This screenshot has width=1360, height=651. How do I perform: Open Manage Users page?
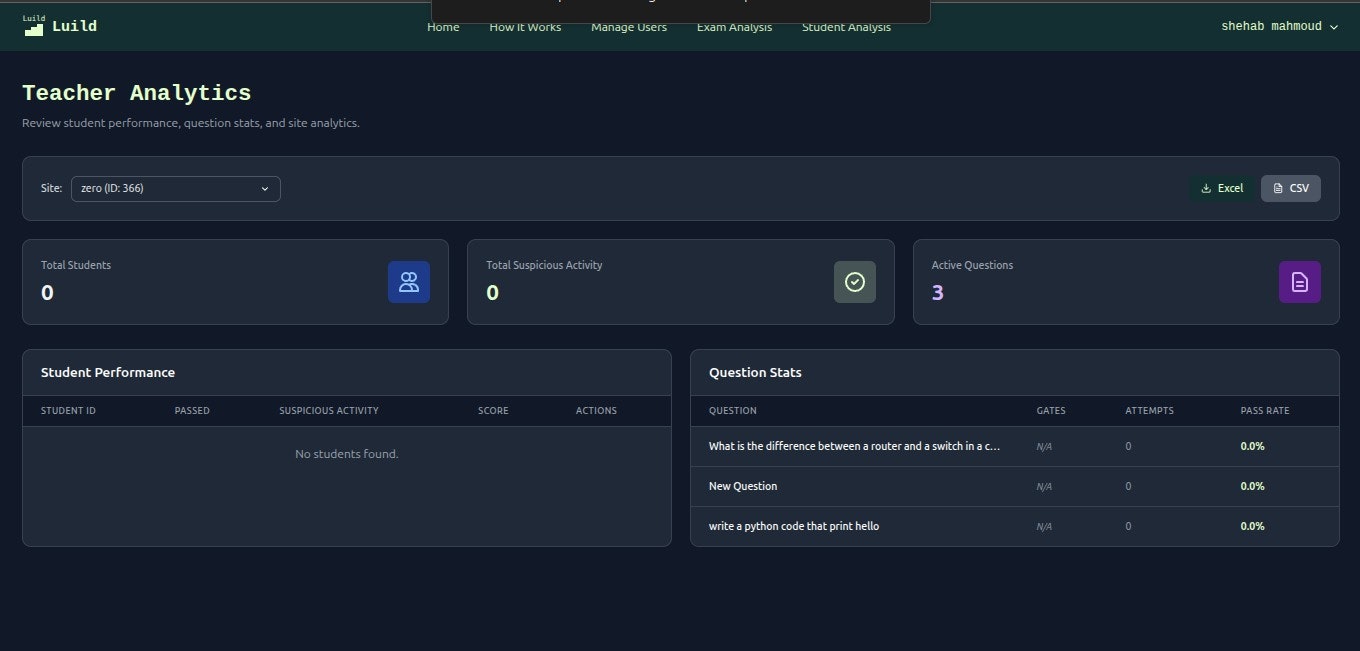click(629, 27)
